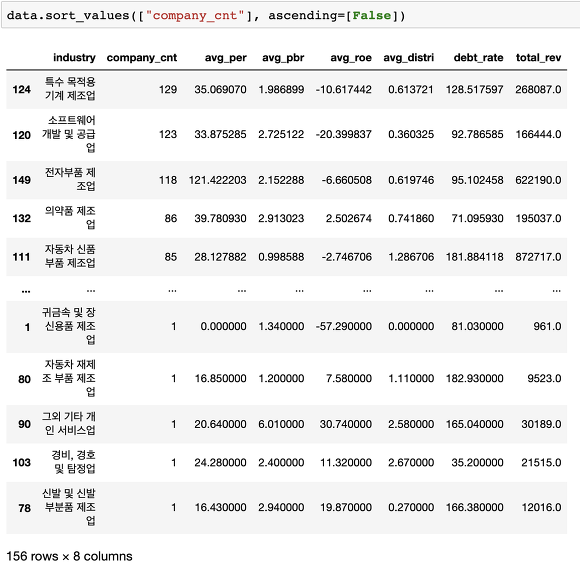Click the avg_roe column header
The width and height of the screenshot is (580, 566).
pos(351,58)
